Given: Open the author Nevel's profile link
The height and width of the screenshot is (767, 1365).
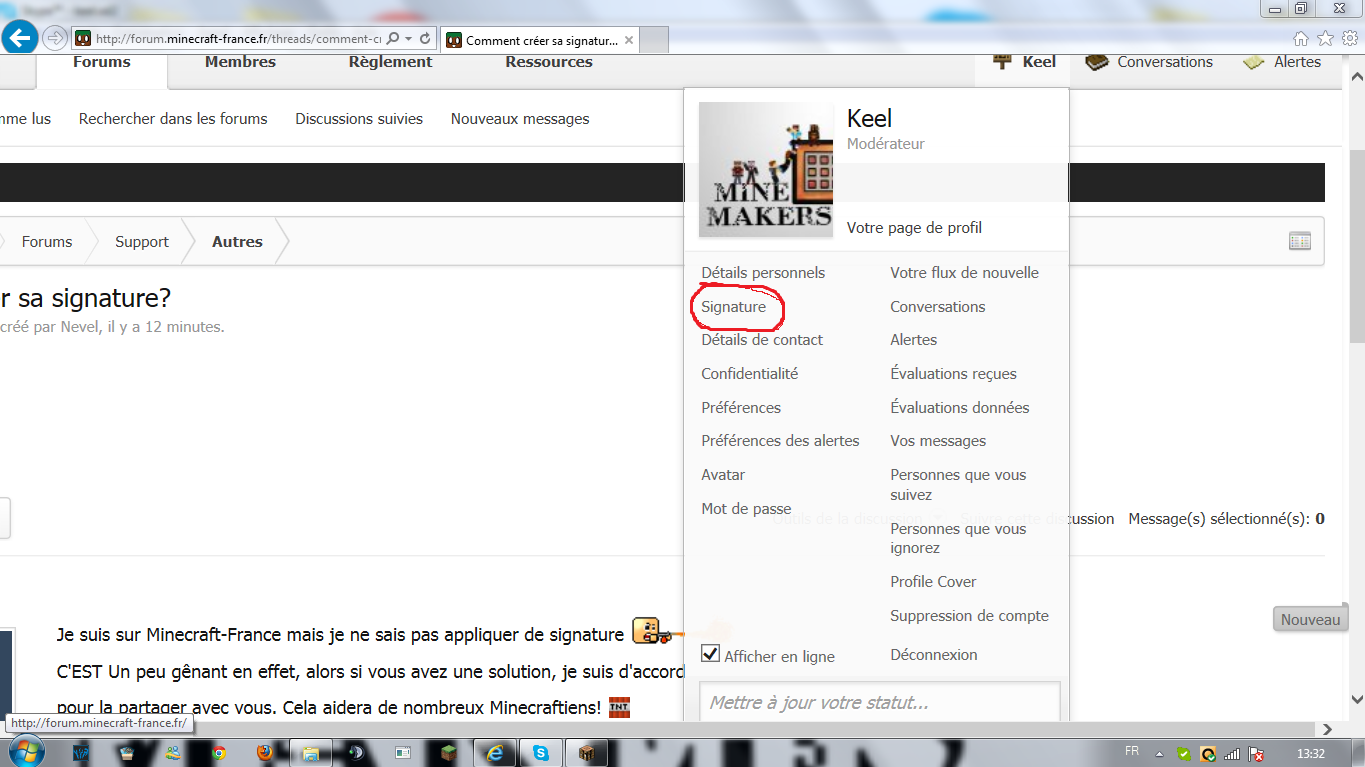Looking at the screenshot, I should point(80,327).
